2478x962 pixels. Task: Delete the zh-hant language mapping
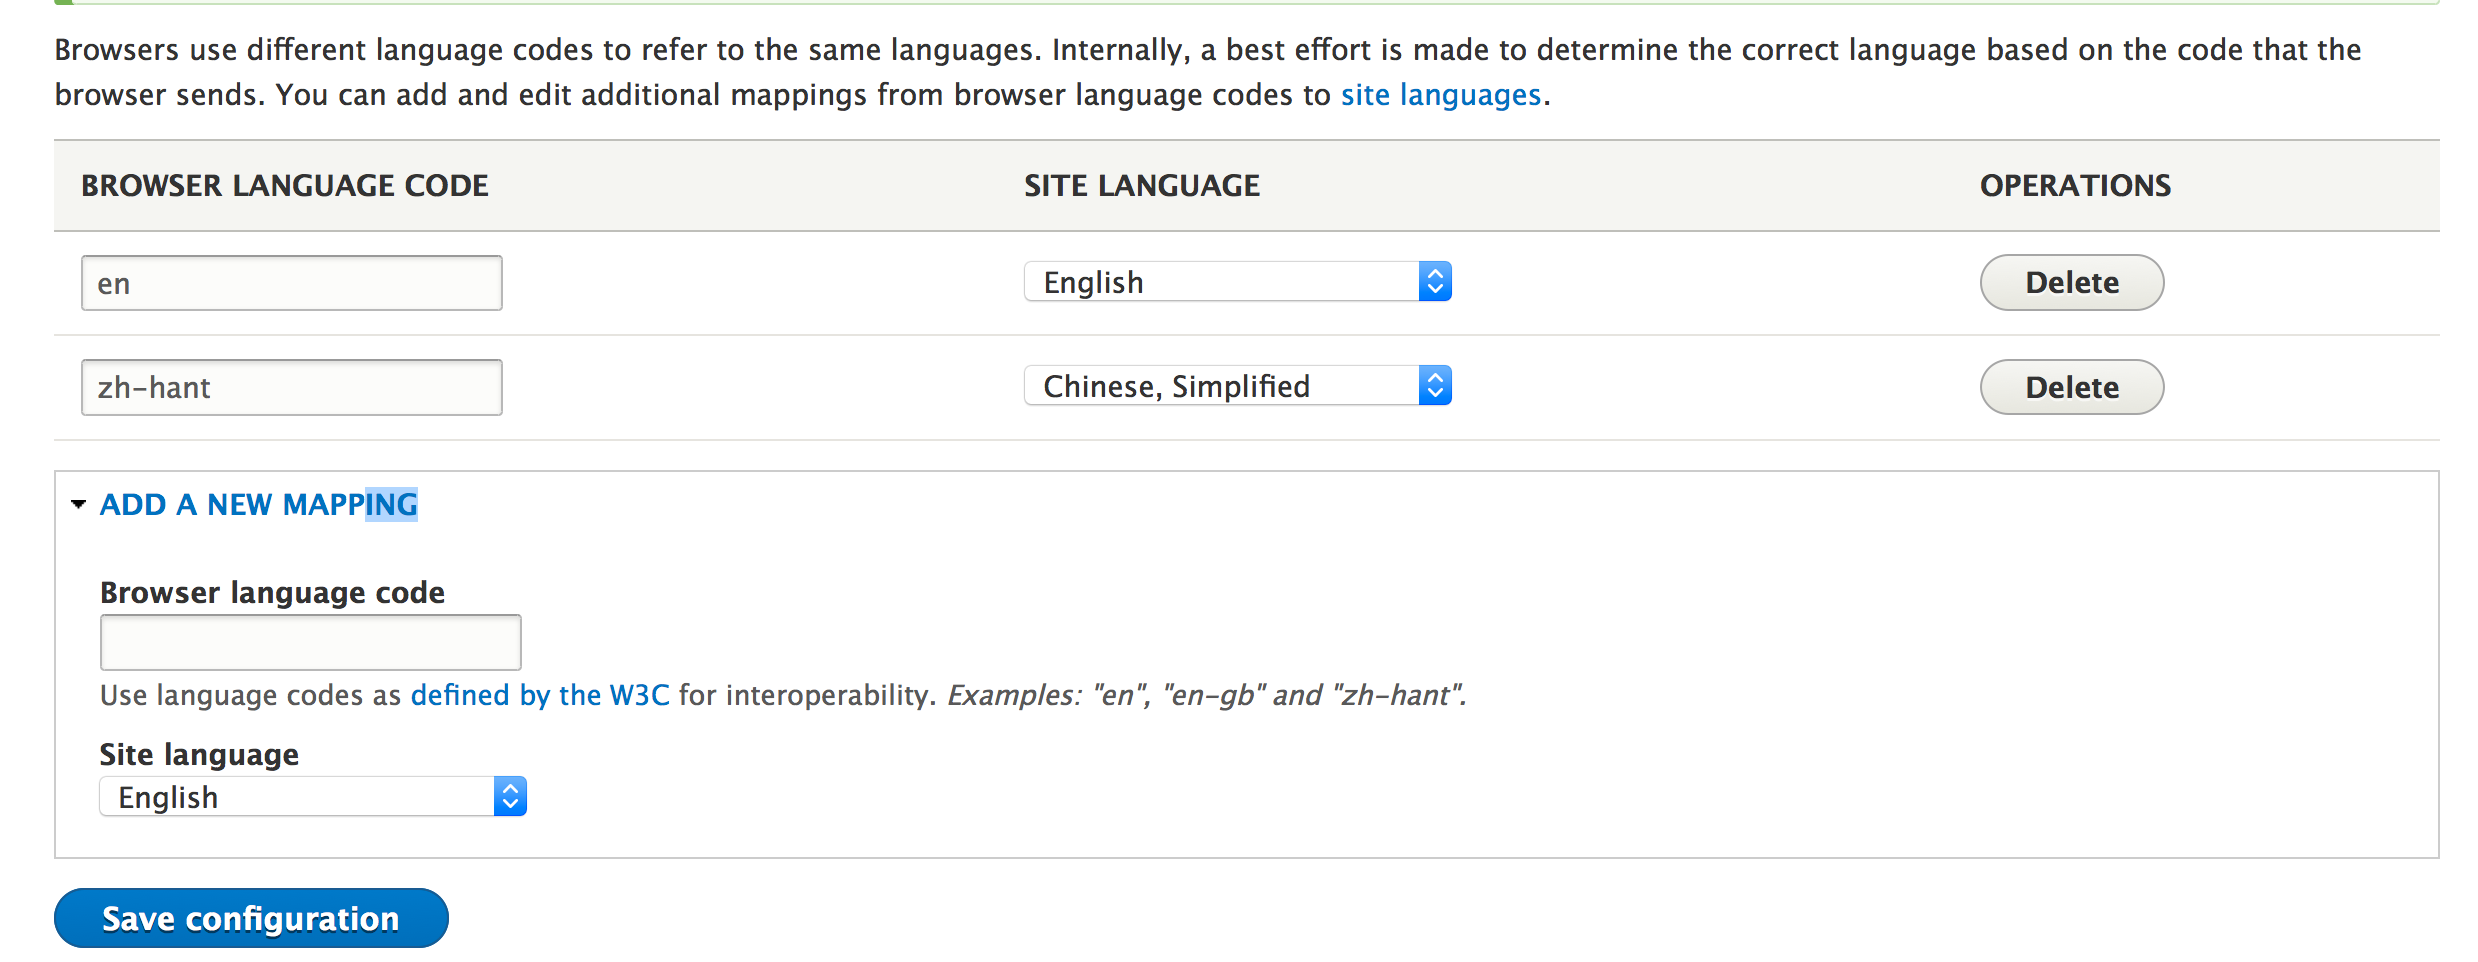coord(2071,387)
